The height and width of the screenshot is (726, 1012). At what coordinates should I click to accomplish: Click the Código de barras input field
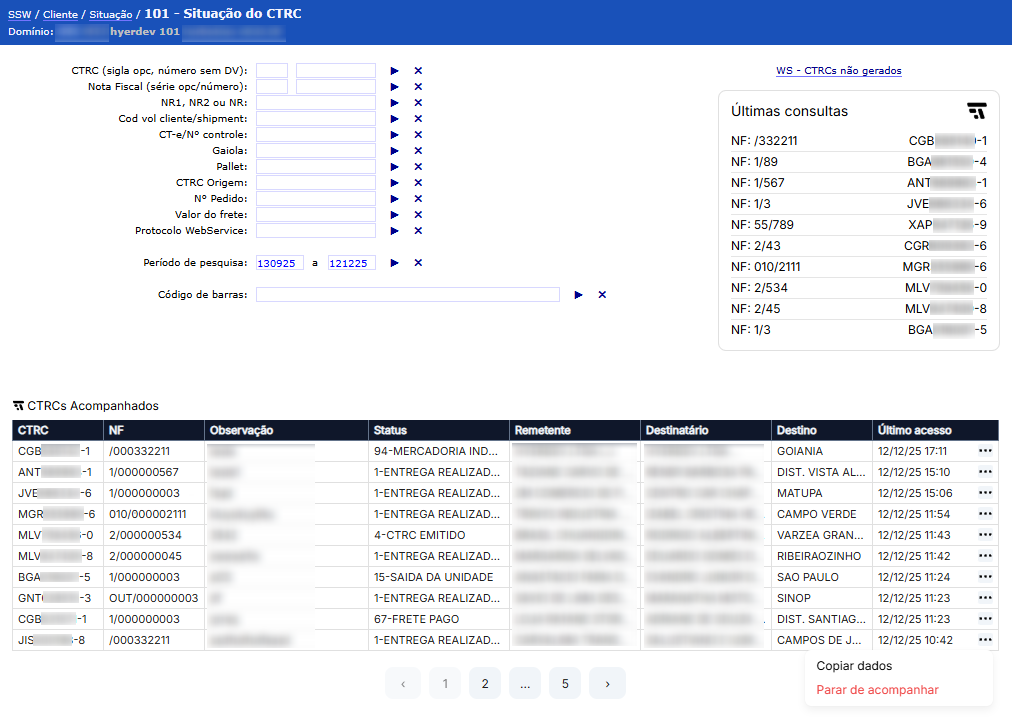[x=407, y=295]
